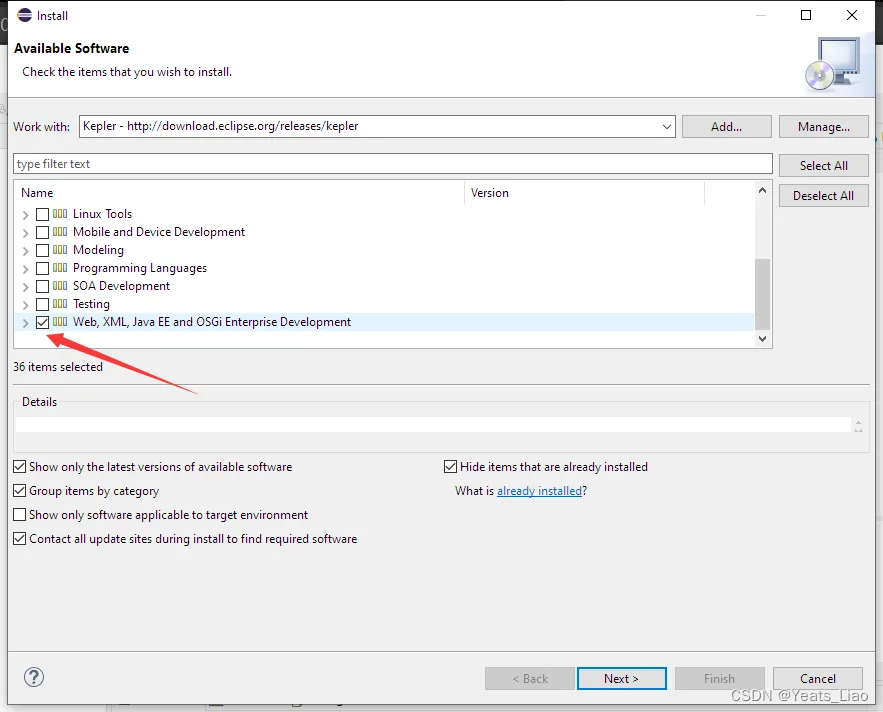Click the Select All button

tap(824, 166)
